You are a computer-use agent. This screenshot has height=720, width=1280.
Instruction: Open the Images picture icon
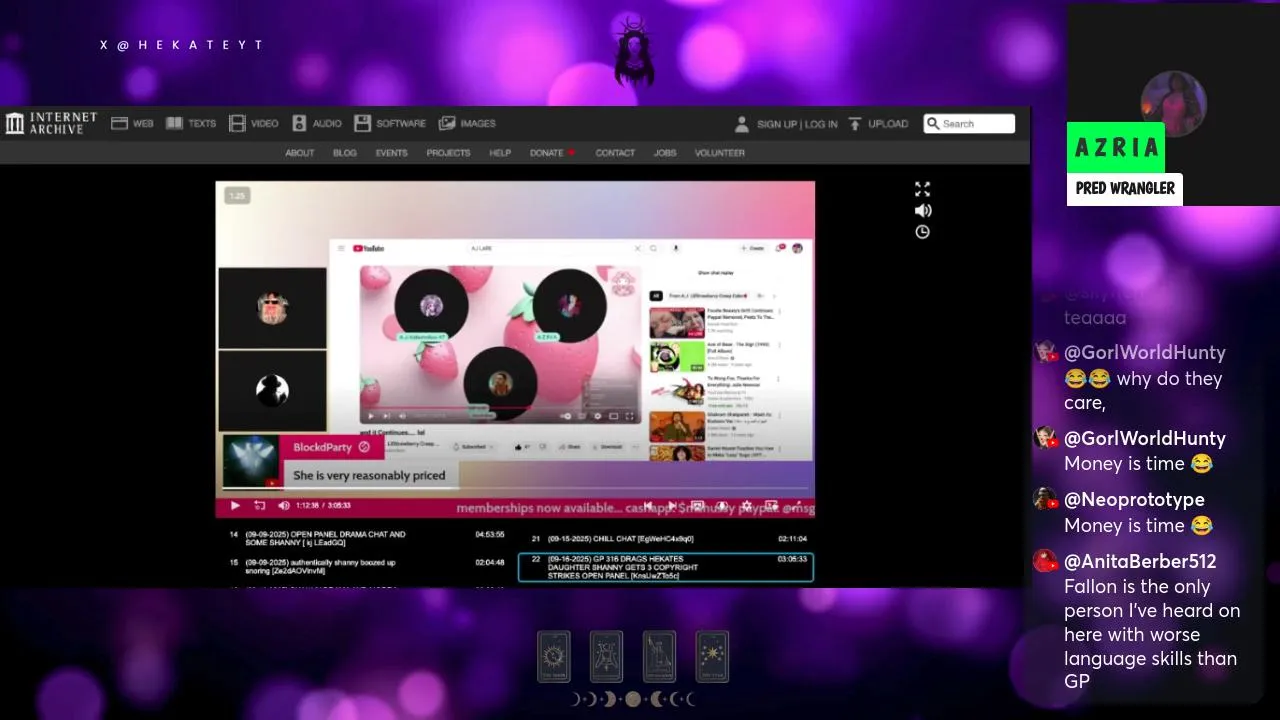coord(447,123)
